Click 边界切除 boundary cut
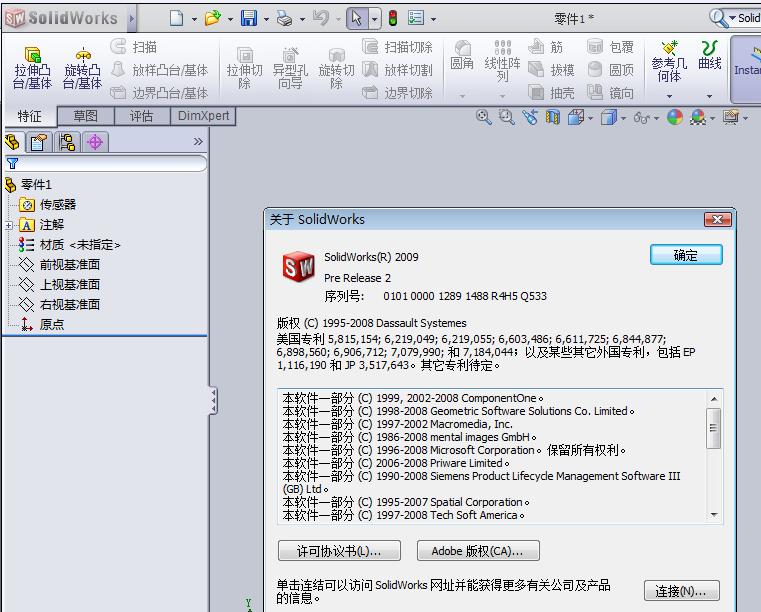Screen dimensions: 761x612 click(x=397, y=92)
